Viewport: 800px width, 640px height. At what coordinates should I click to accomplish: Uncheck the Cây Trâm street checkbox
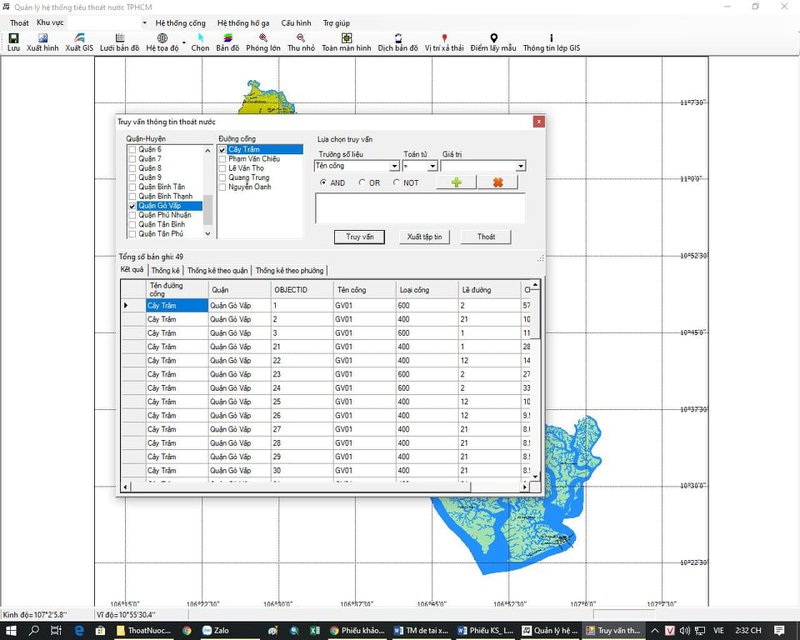click(x=222, y=150)
